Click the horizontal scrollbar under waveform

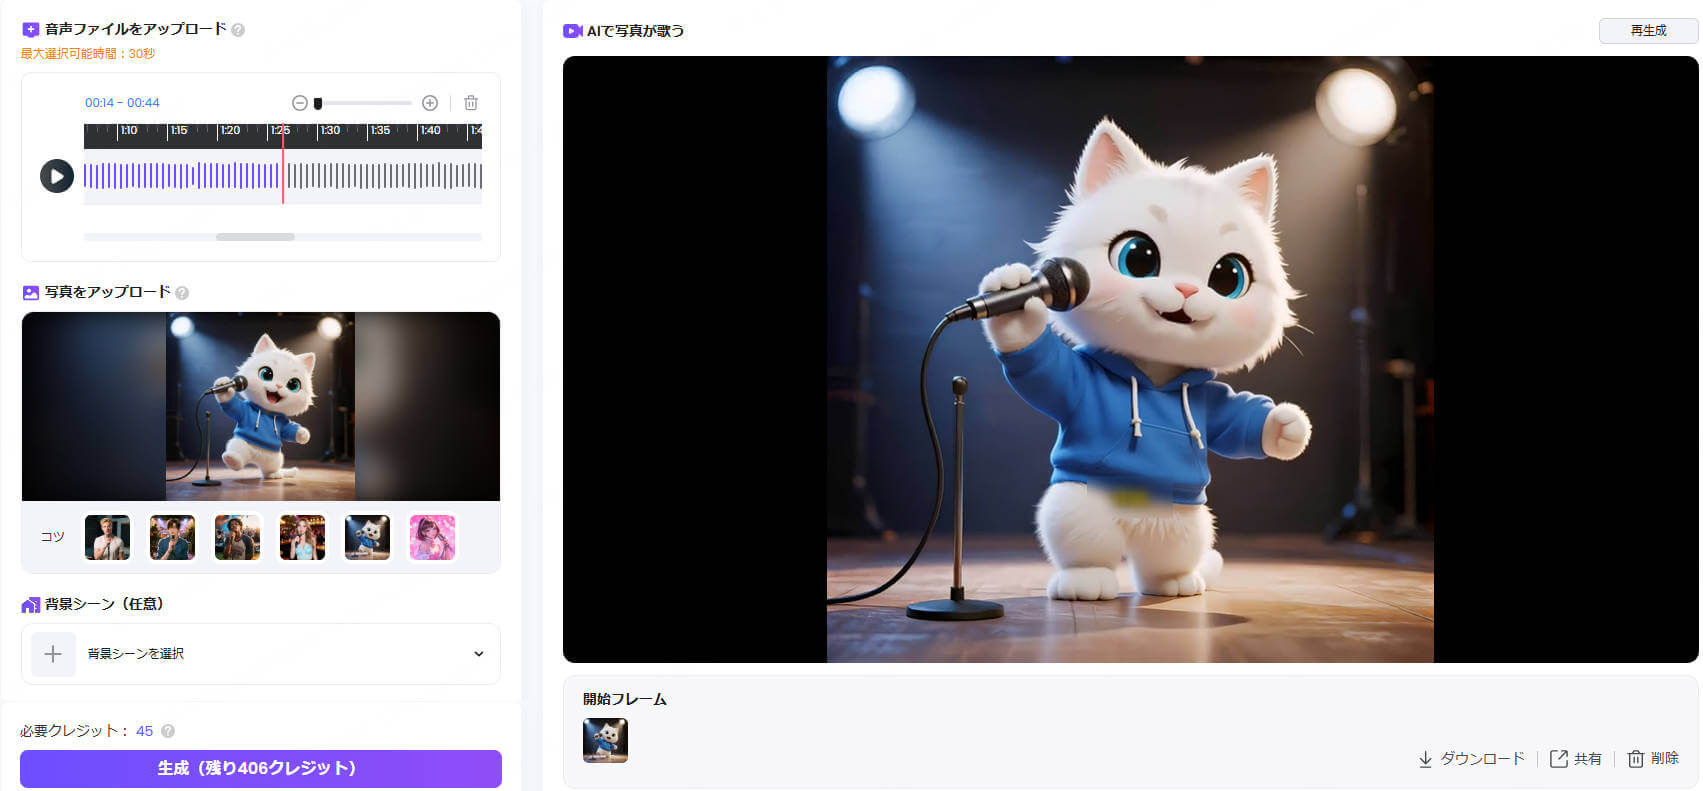pos(255,237)
